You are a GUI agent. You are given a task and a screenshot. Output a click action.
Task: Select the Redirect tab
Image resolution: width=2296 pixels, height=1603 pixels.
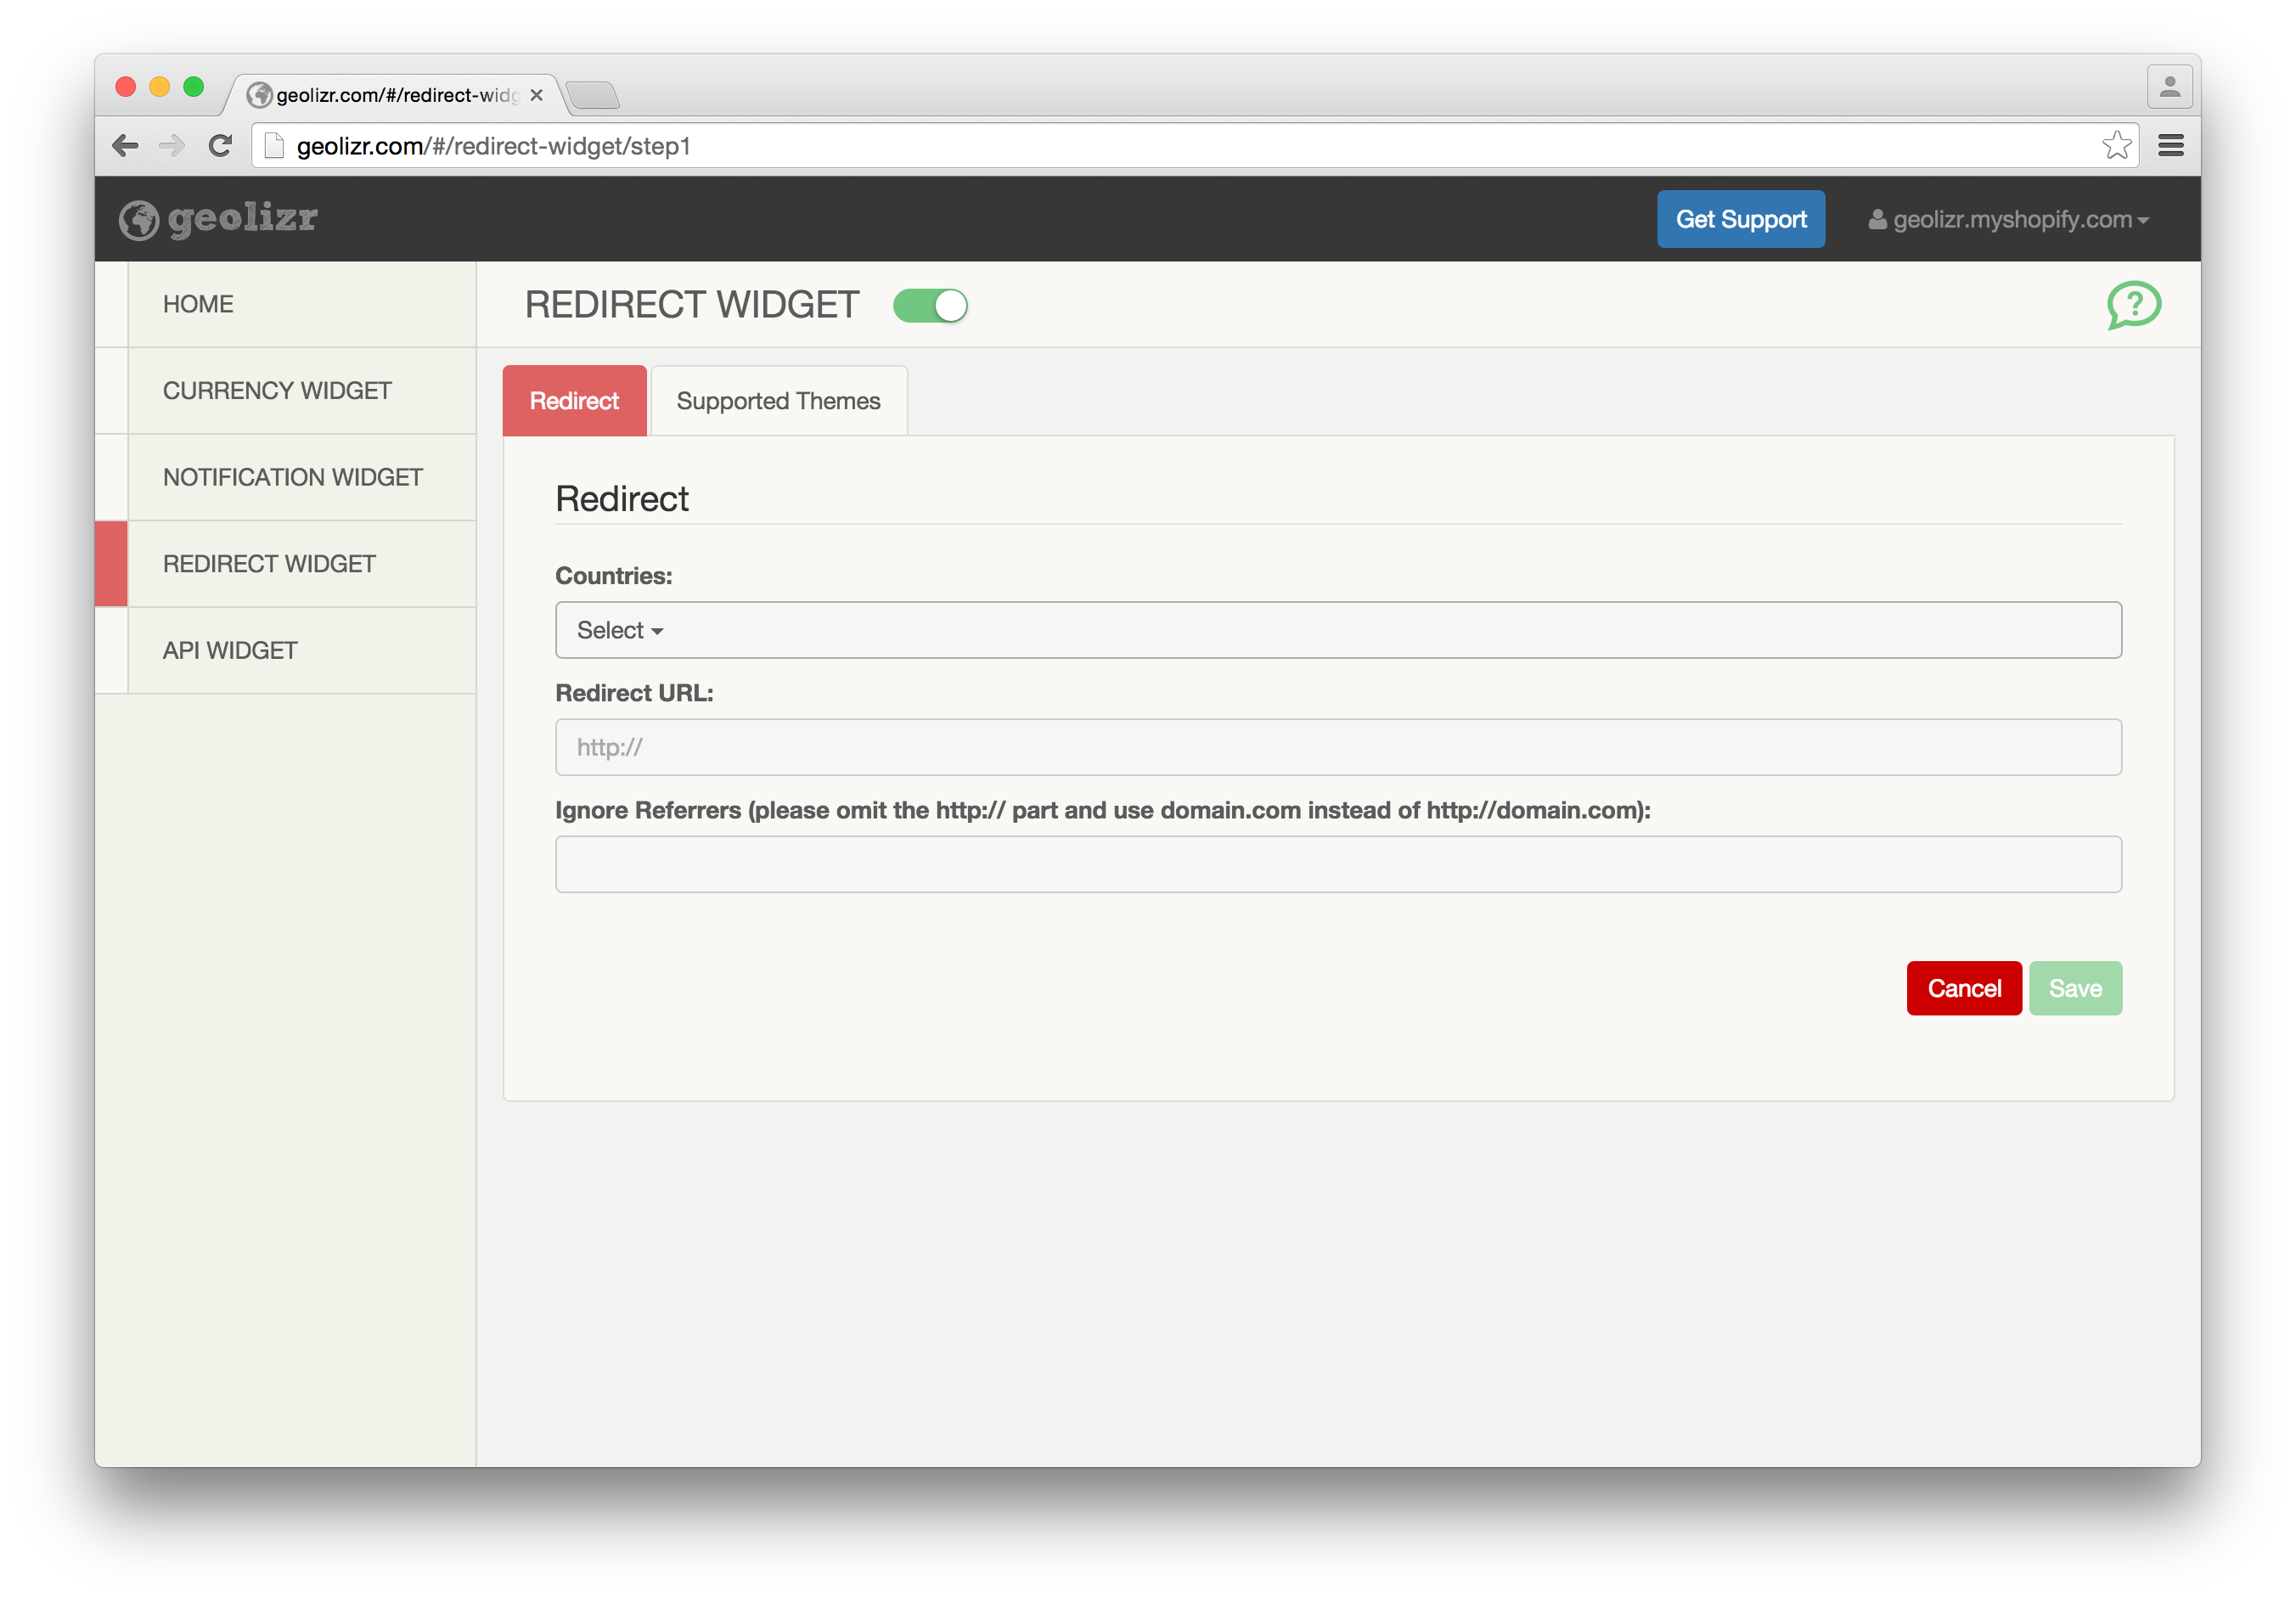tap(574, 401)
